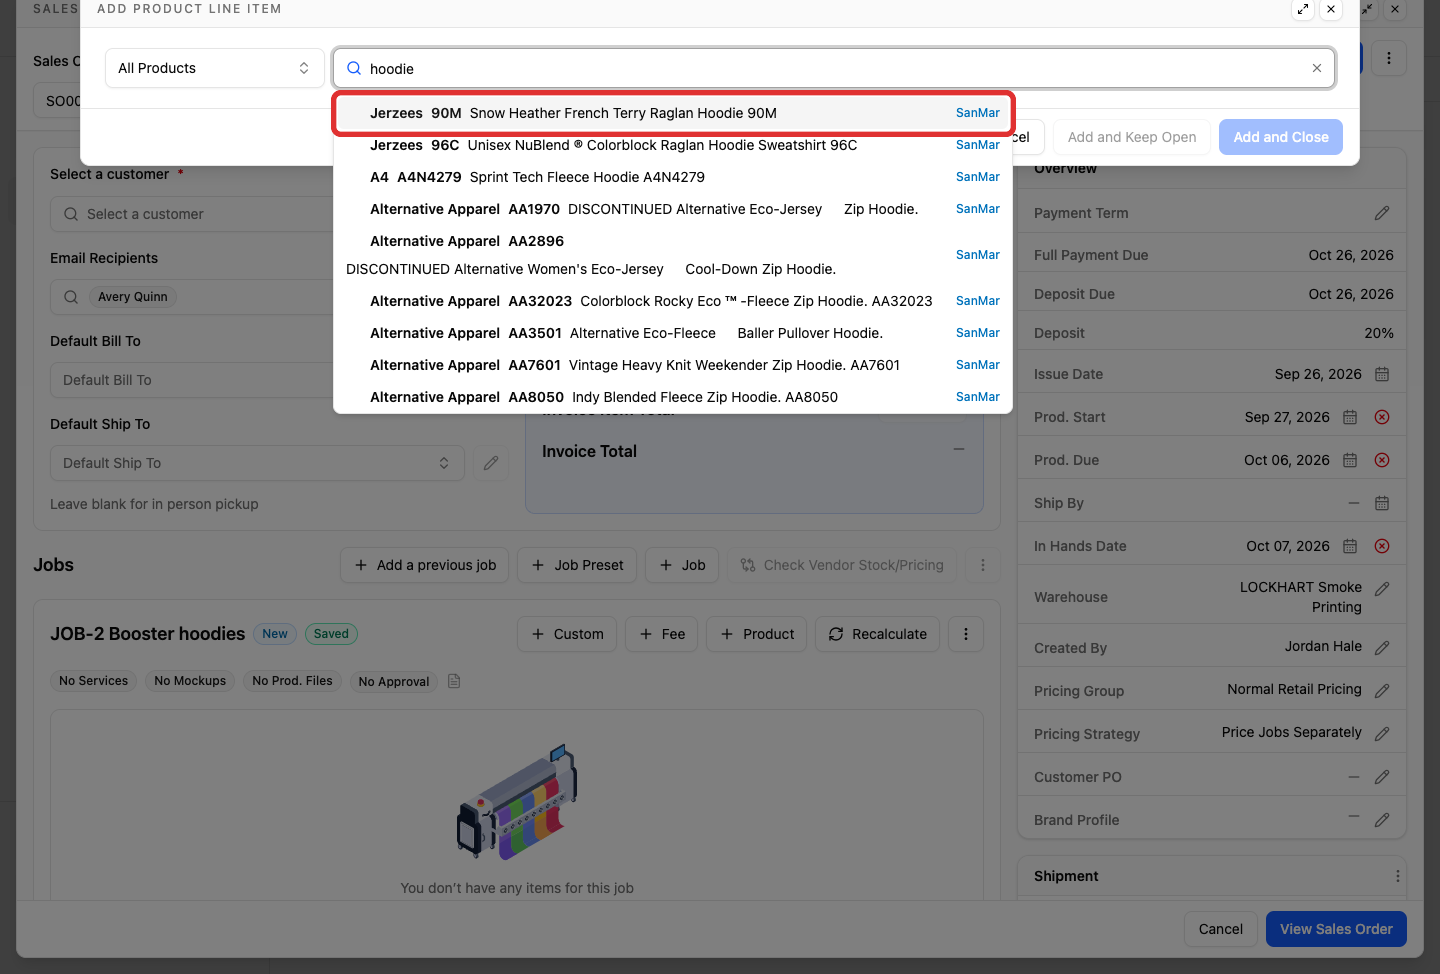
Task: Open the All Products filter dropdown
Action: [215, 68]
